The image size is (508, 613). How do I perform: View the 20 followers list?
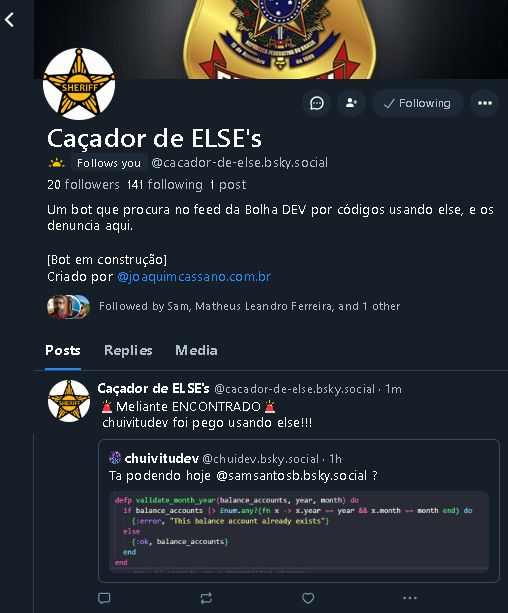click(83, 185)
